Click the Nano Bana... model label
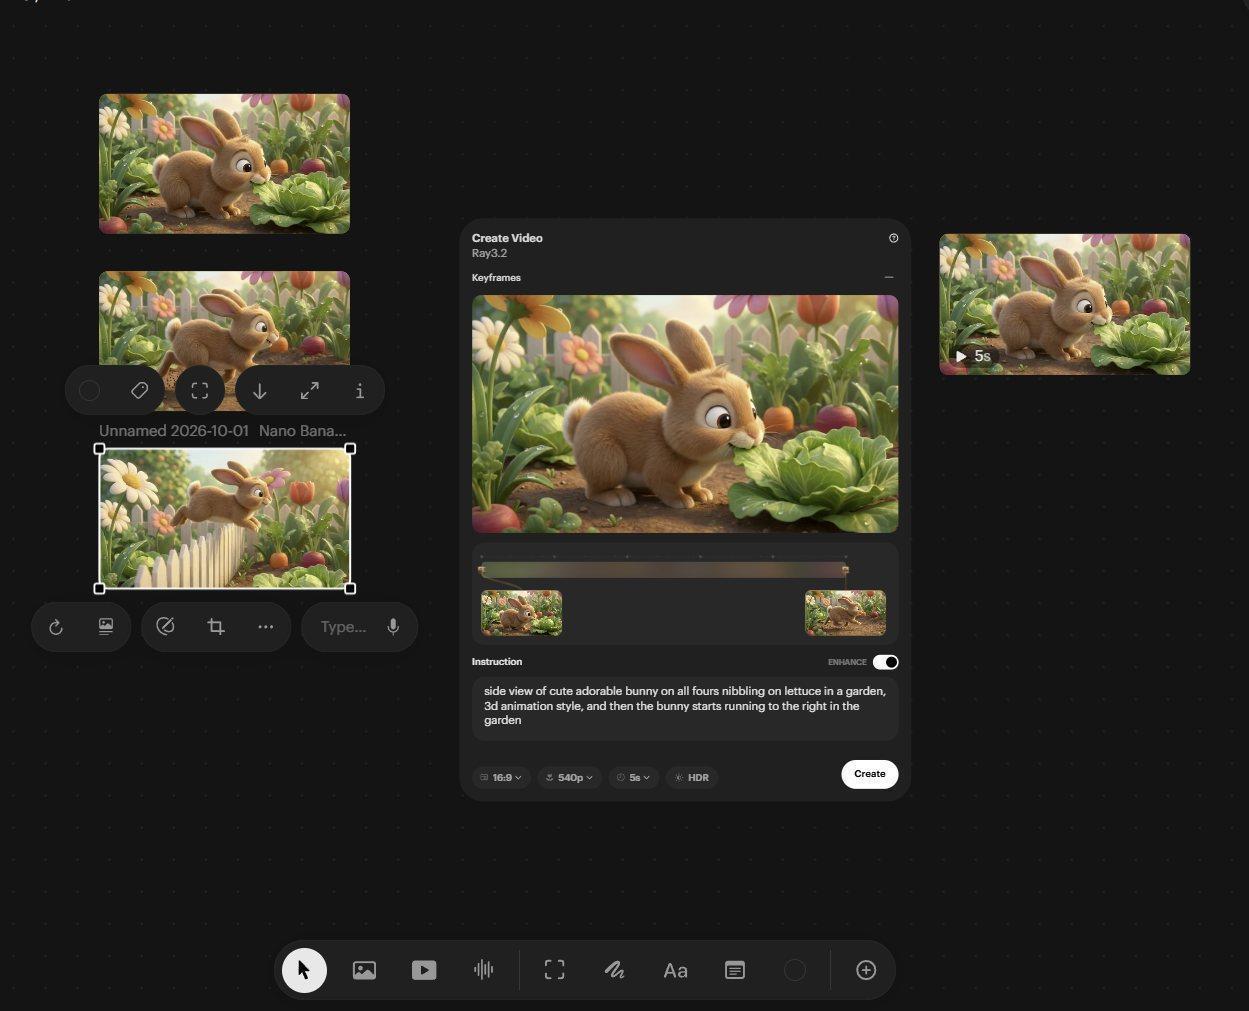Viewport: 1249px width, 1011px height. click(x=303, y=431)
